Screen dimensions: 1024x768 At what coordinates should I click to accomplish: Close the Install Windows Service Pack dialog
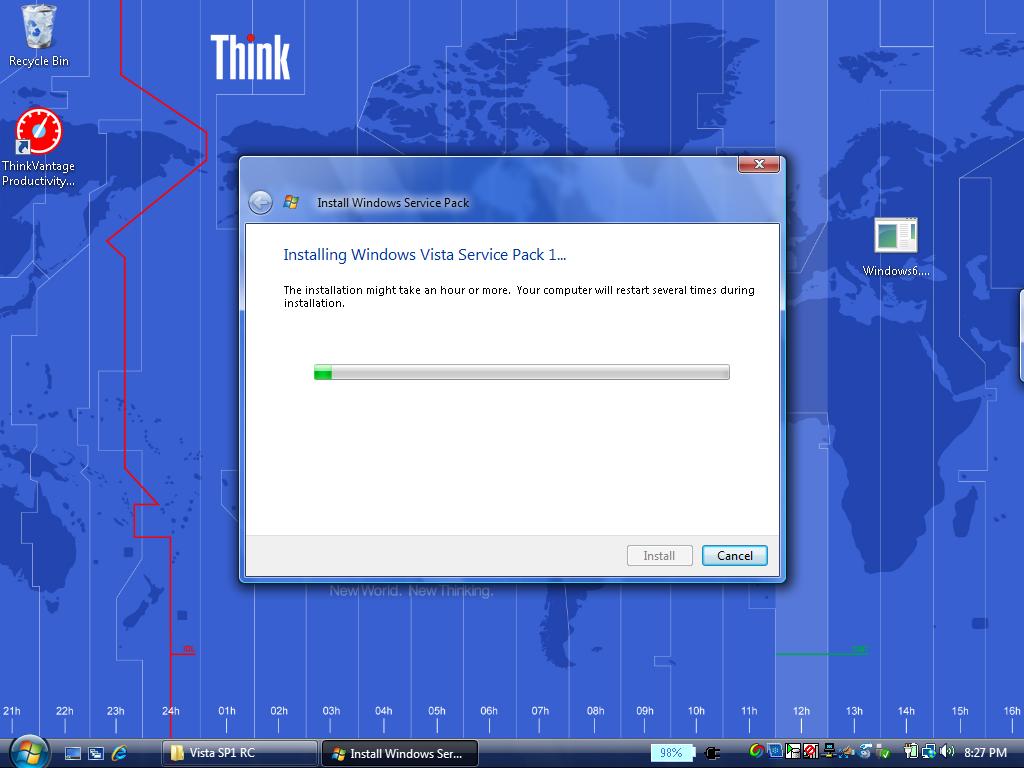(x=759, y=165)
